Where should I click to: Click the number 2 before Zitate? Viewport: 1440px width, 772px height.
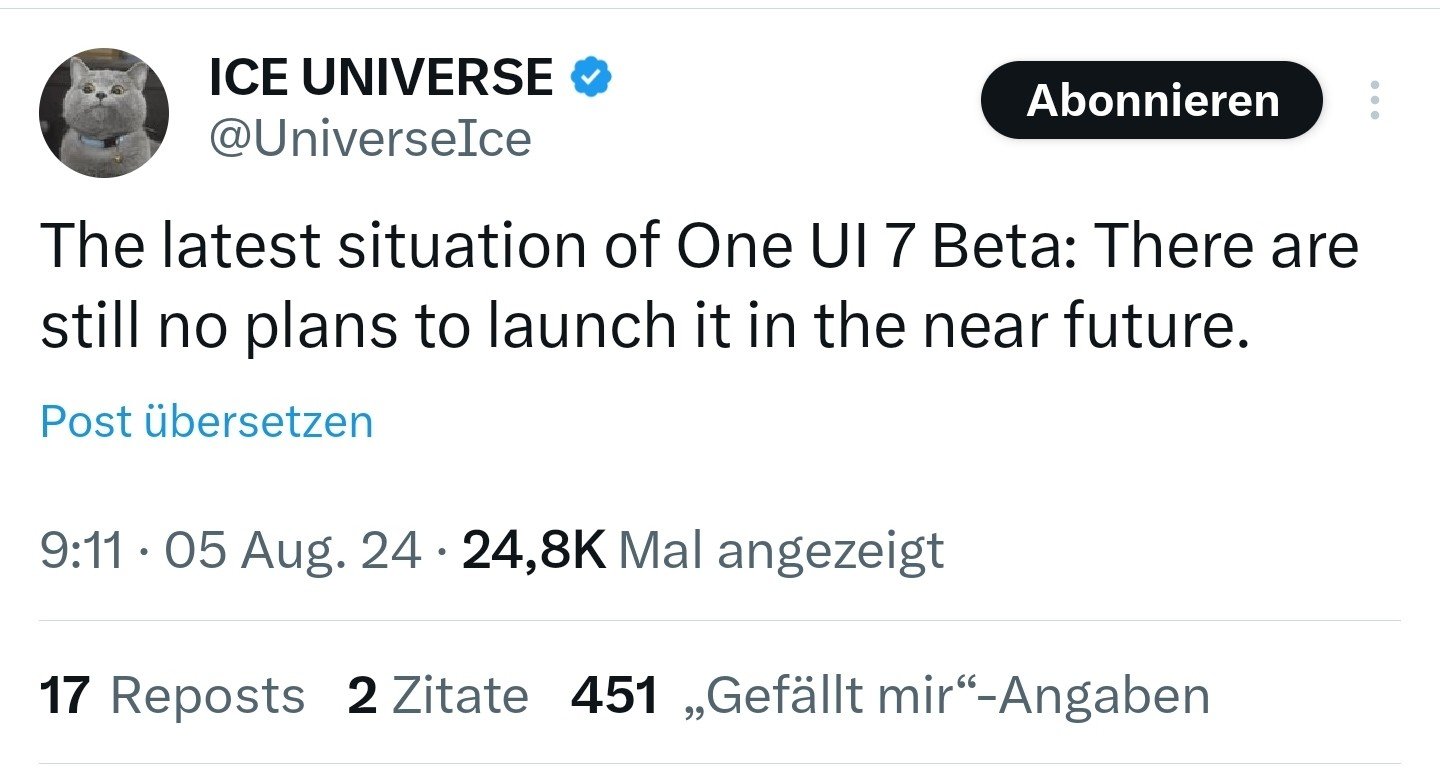point(362,695)
